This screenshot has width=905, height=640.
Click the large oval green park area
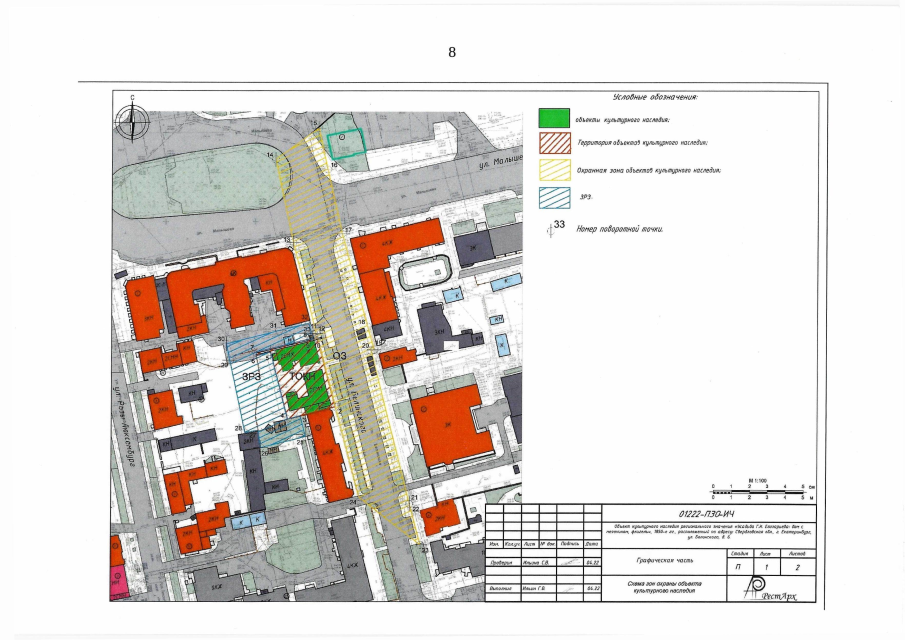198,190
